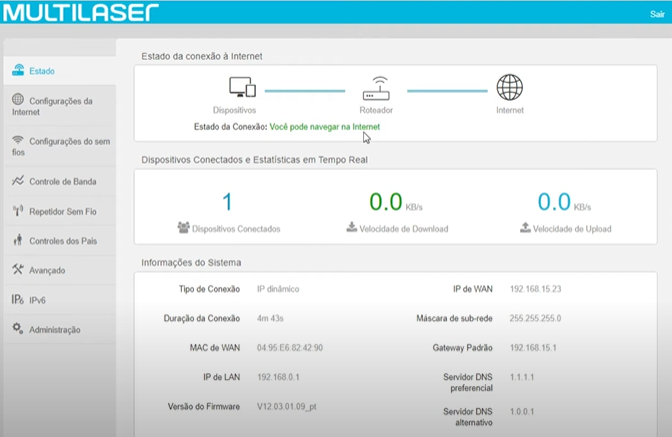The height and width of the screenshot is (437, 672).
Task: Click the globe icon beside Configurações da Internet
Action: point(18,99)
